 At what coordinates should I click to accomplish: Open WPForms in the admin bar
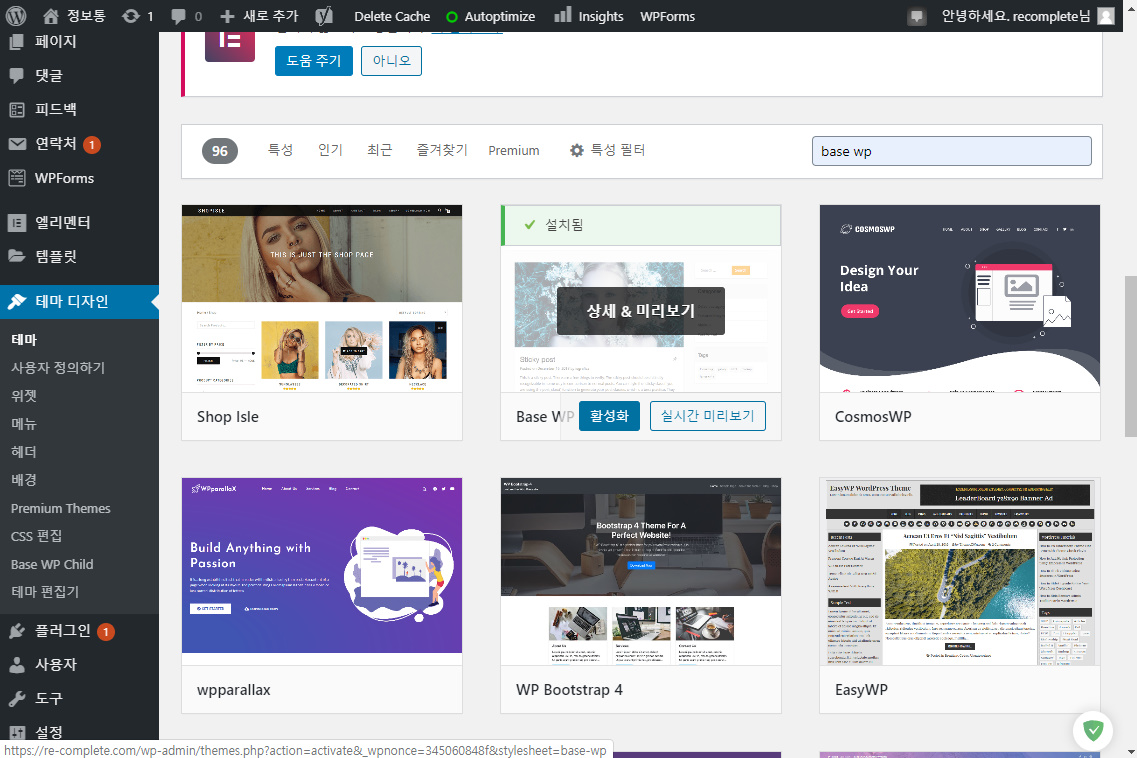[667, 16]
